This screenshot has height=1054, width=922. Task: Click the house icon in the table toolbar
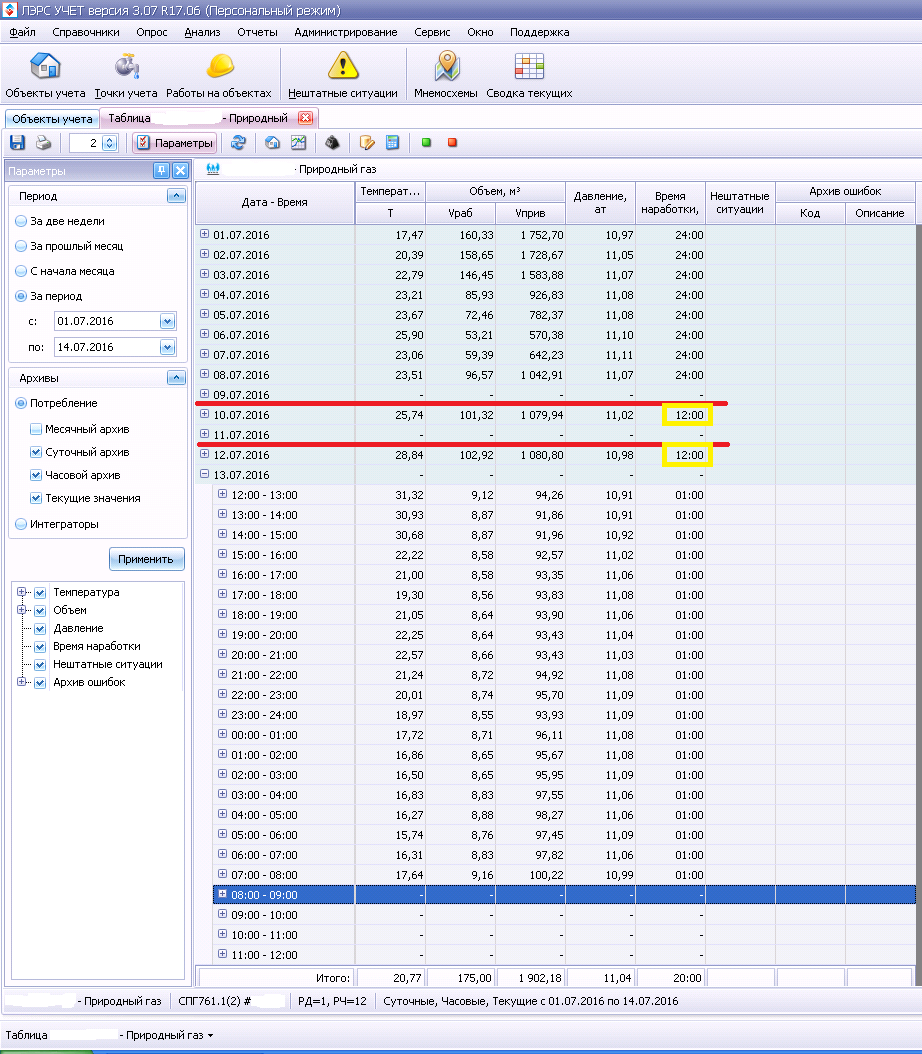pos(272,143)
